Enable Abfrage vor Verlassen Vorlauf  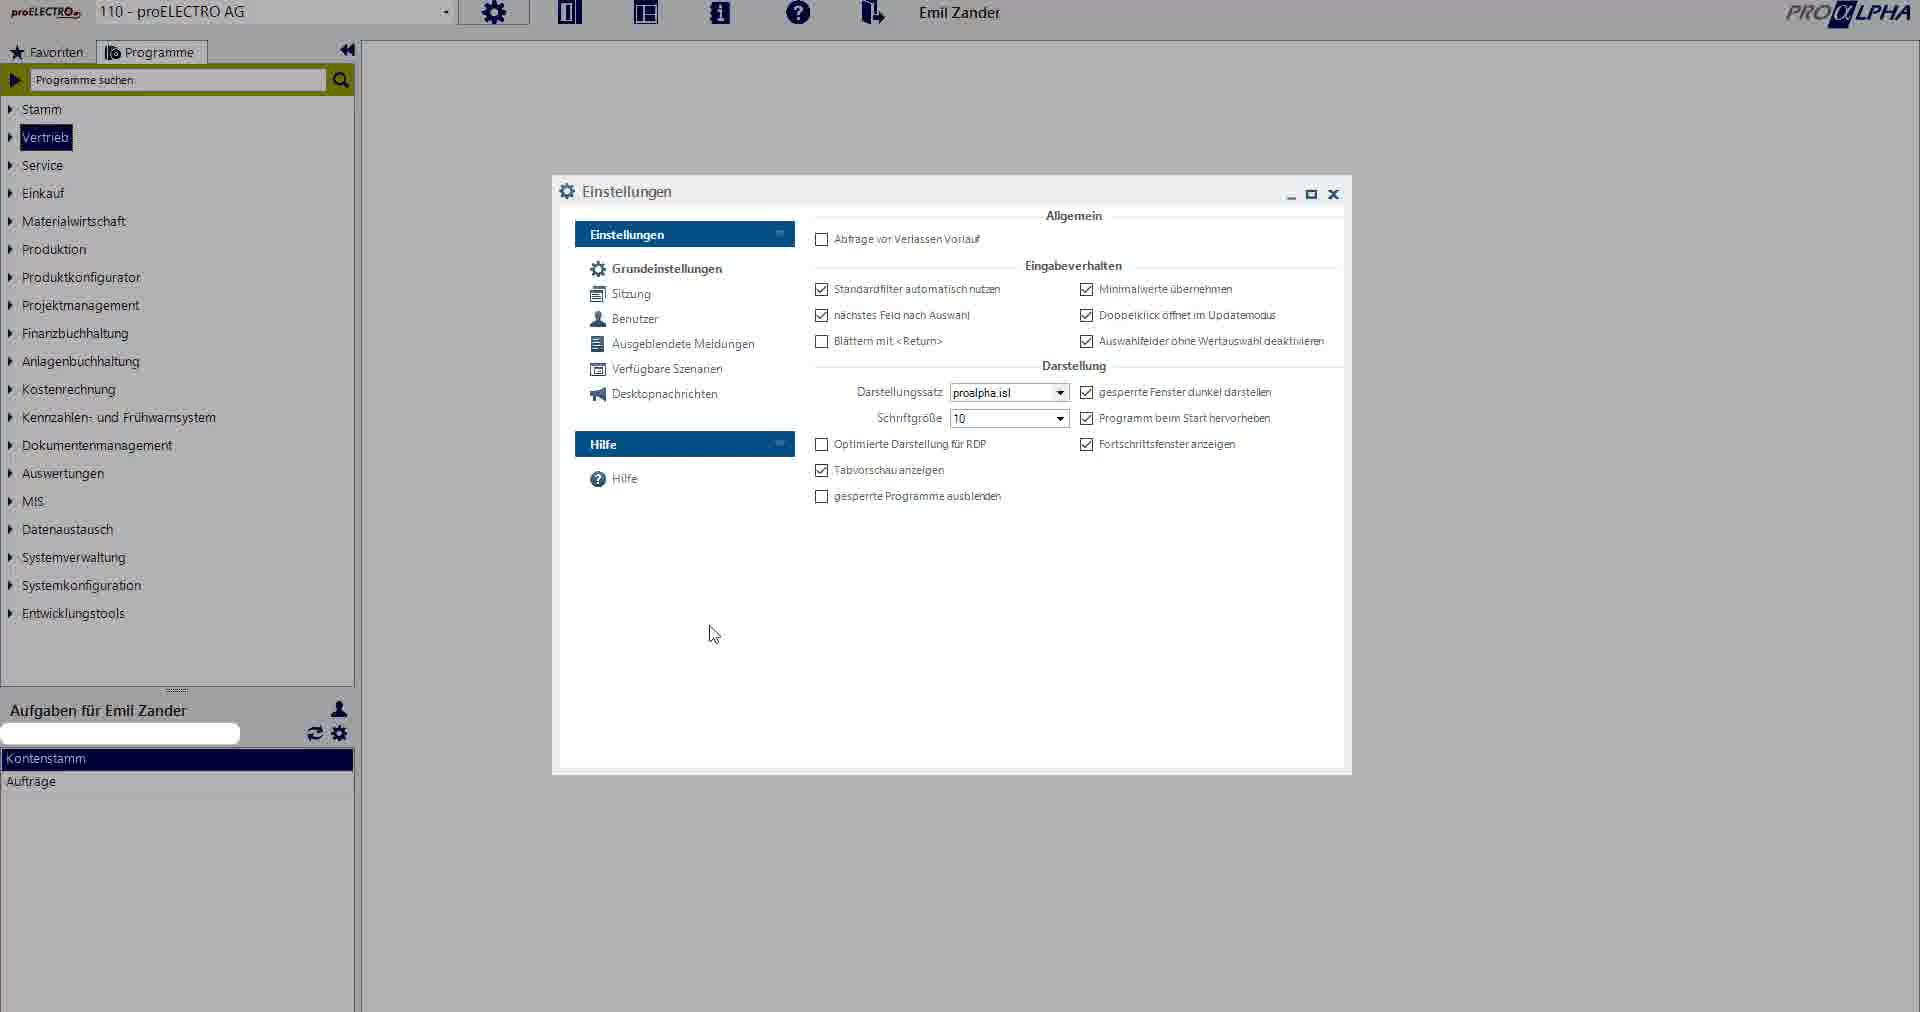(822, 240)
